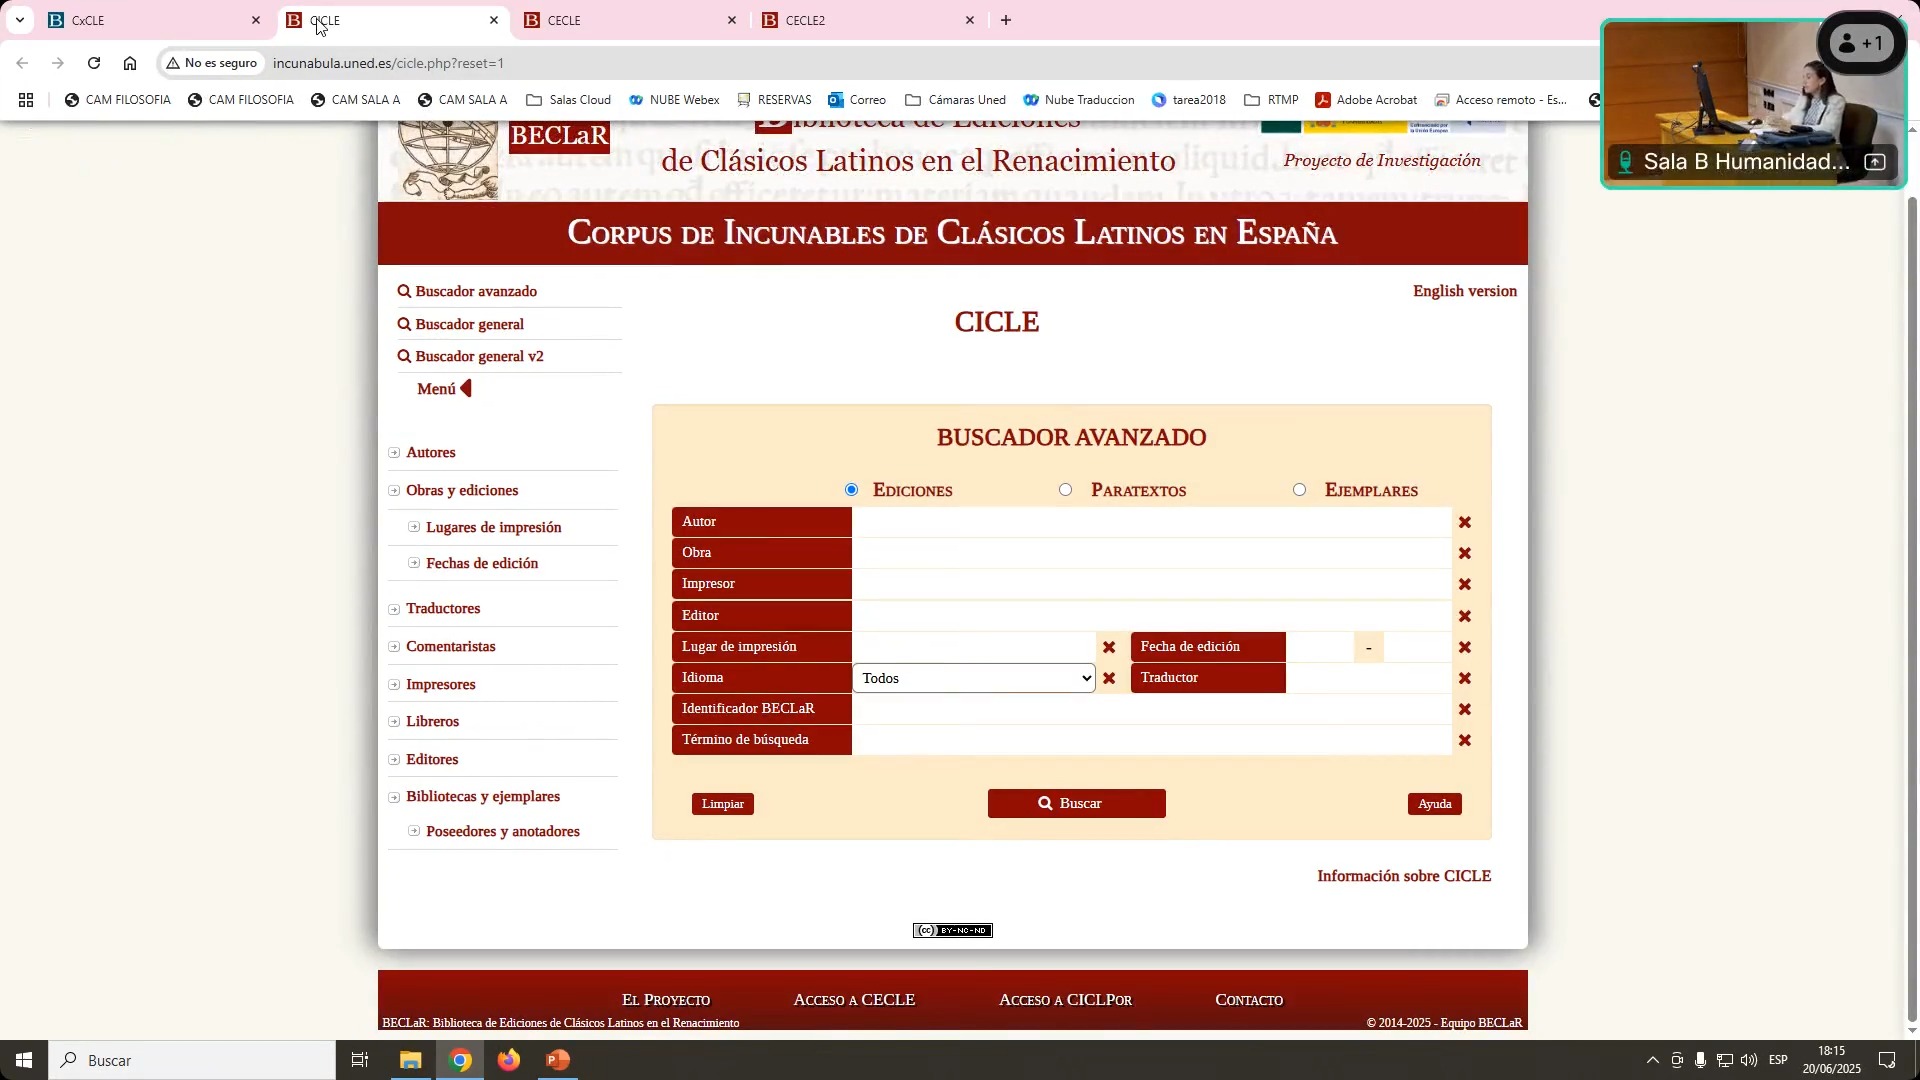Open the notifications center icon

[1888, 1061]
